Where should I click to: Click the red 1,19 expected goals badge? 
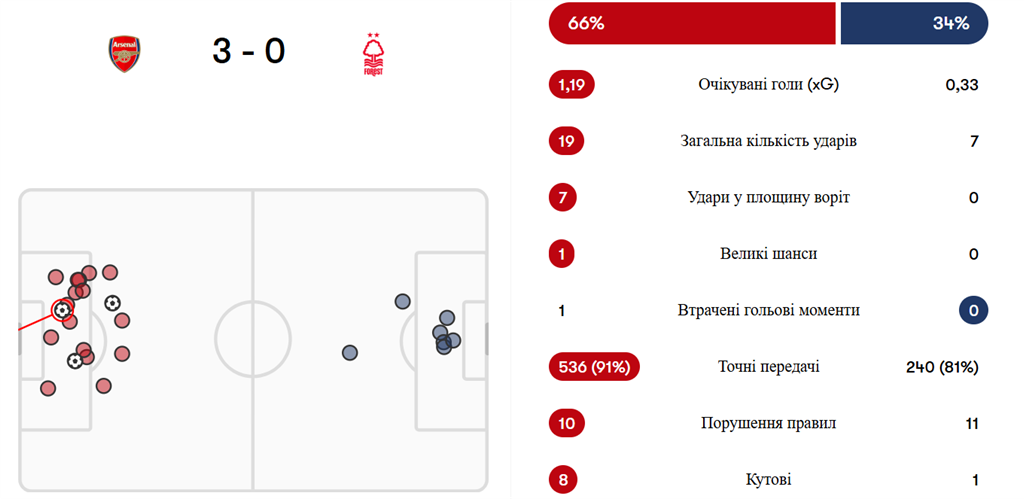571,85
